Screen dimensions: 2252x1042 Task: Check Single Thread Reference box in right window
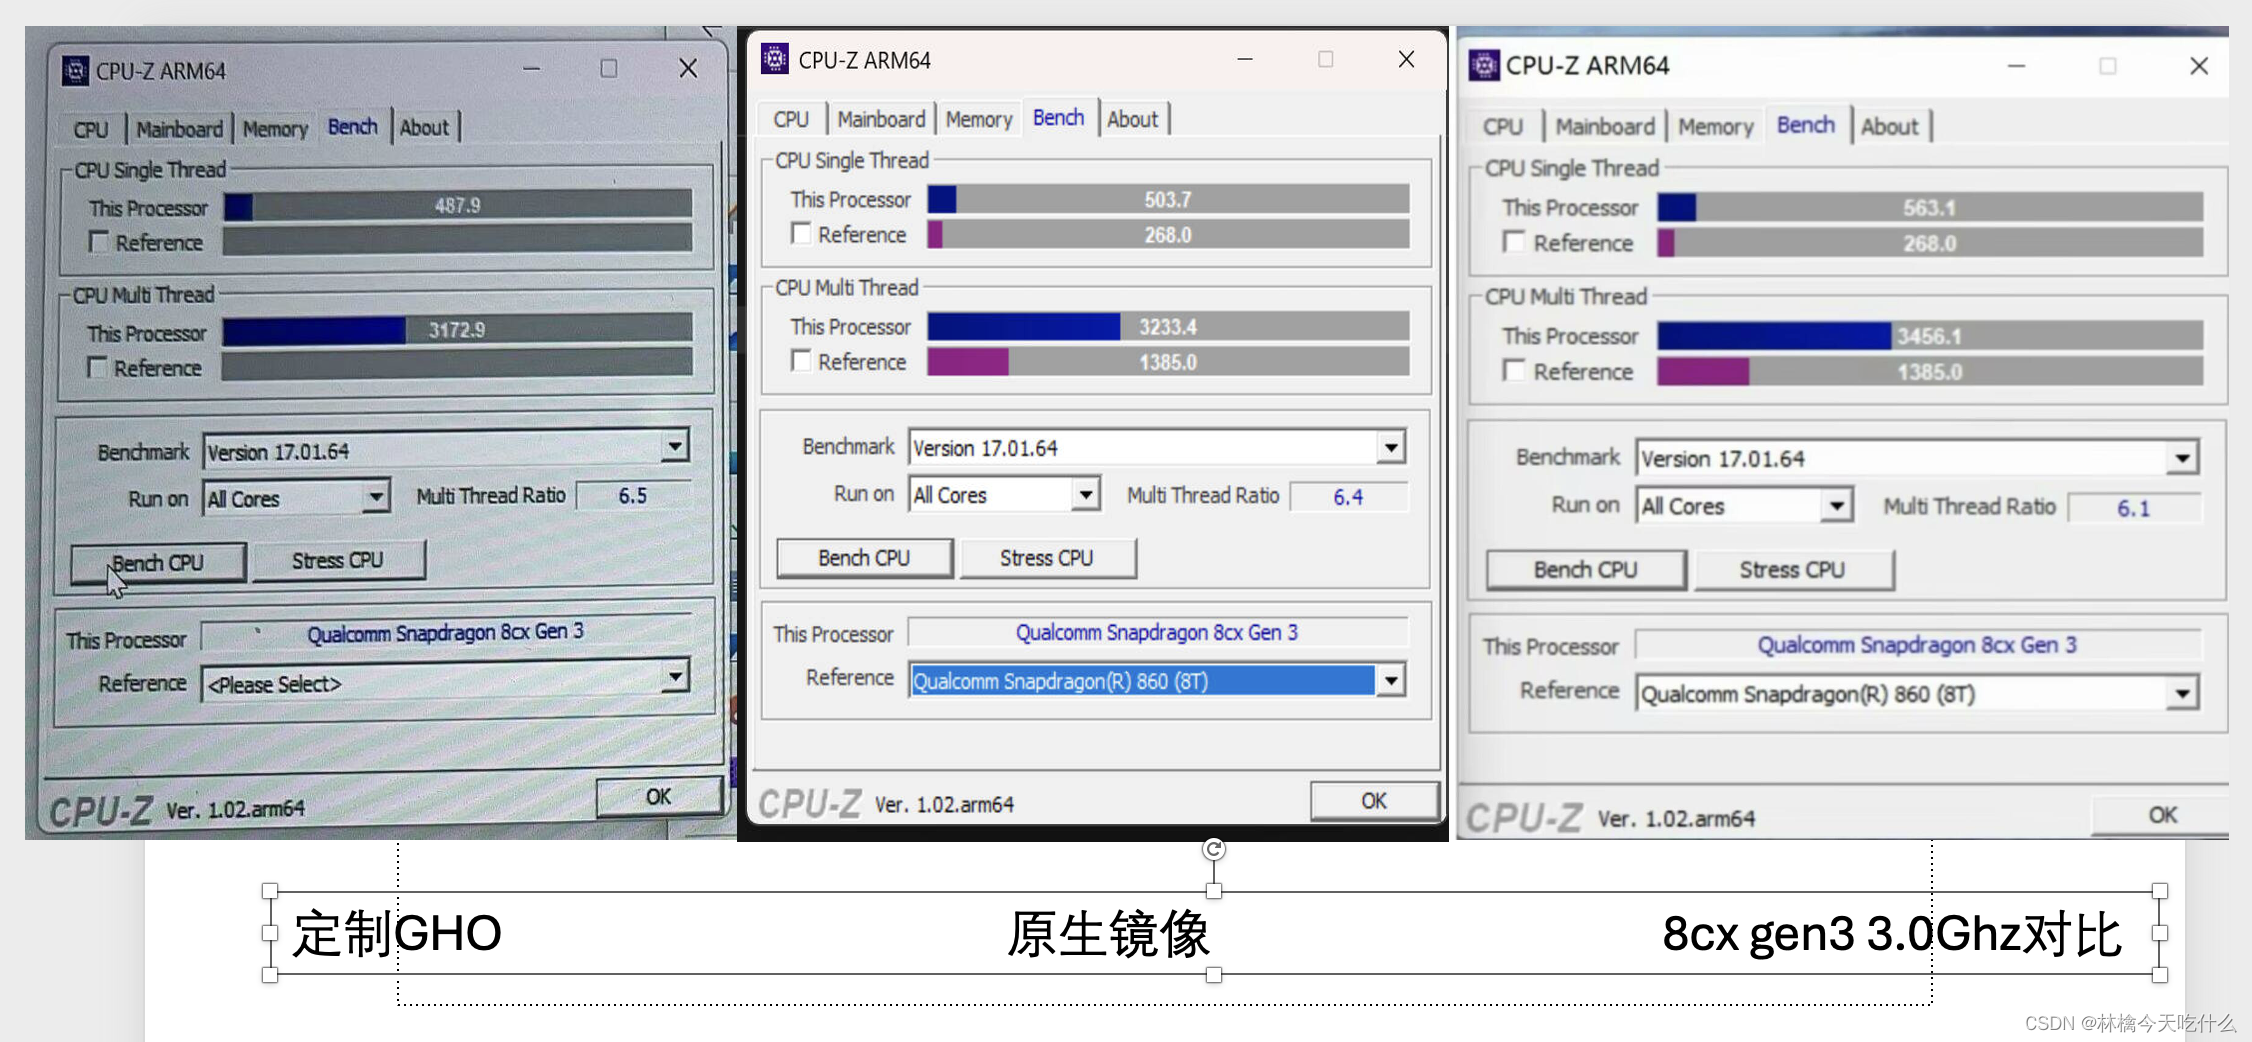pos(1514,242)
